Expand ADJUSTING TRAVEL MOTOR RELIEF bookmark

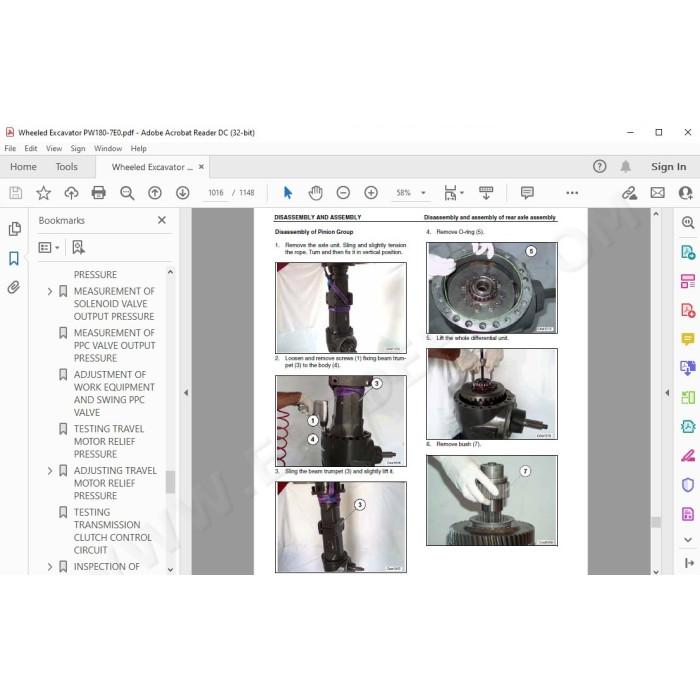50,471
